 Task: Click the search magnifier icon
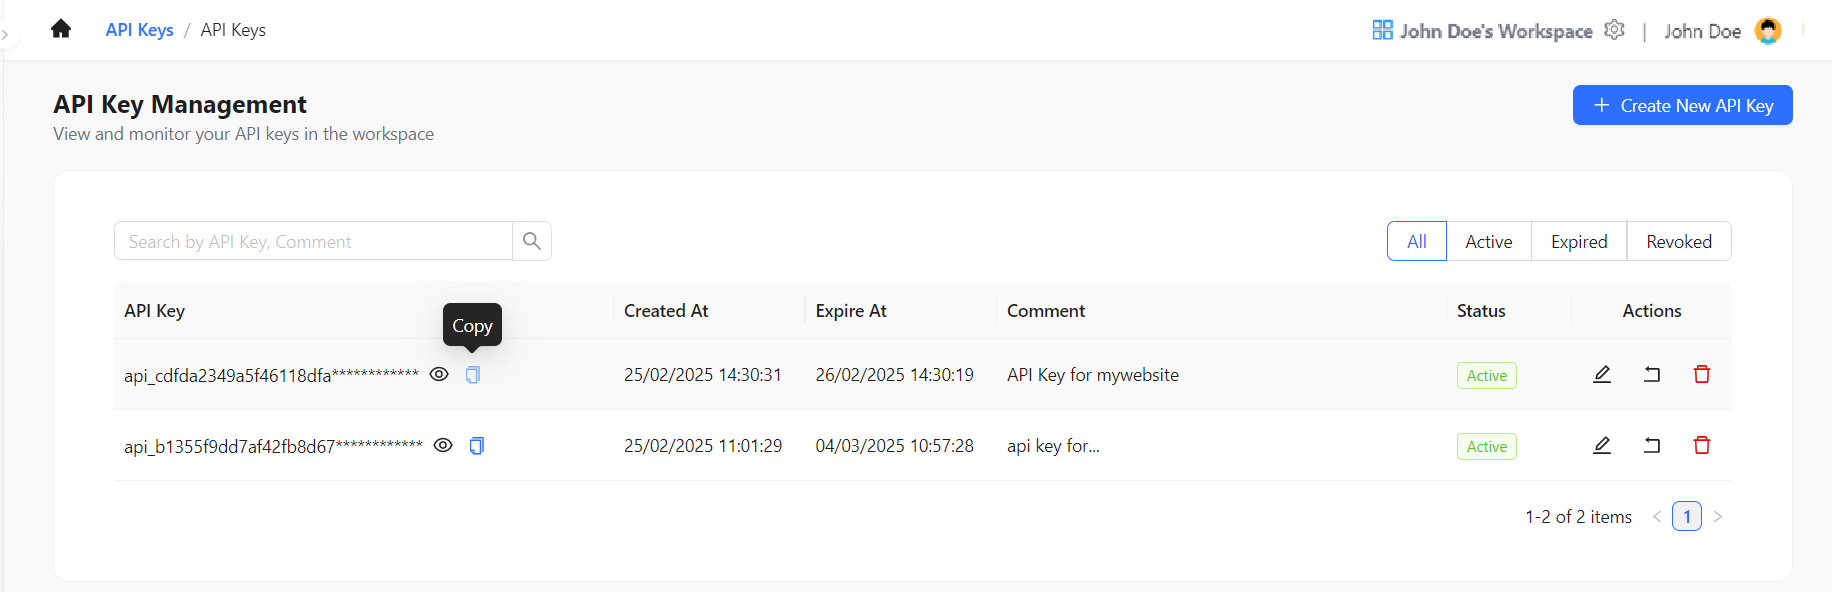pyautogui.click(x=531, y=240)
